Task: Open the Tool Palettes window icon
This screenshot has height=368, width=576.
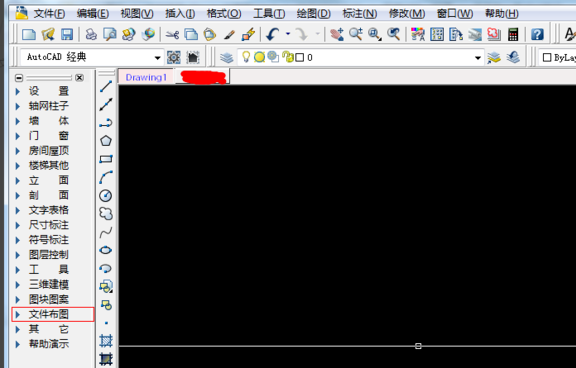Action: [x=456, y=35]
